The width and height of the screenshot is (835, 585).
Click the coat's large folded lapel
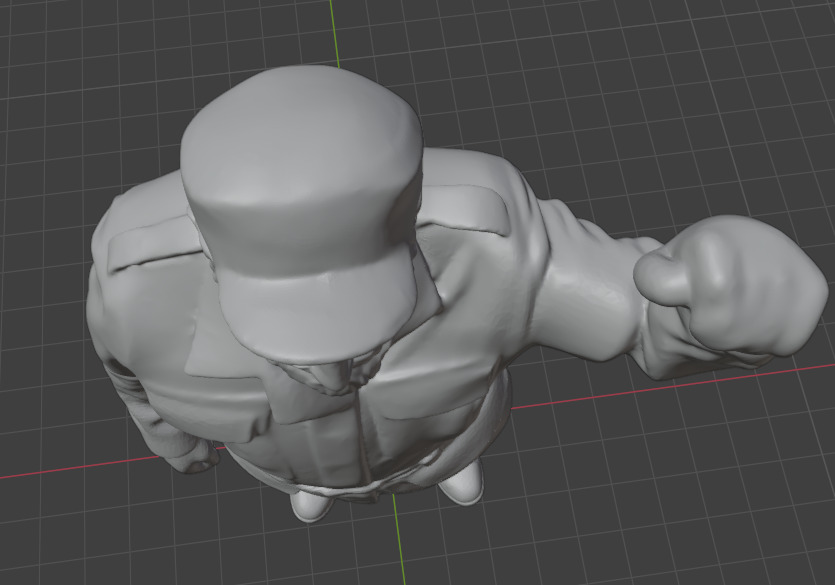click(229, 346)
